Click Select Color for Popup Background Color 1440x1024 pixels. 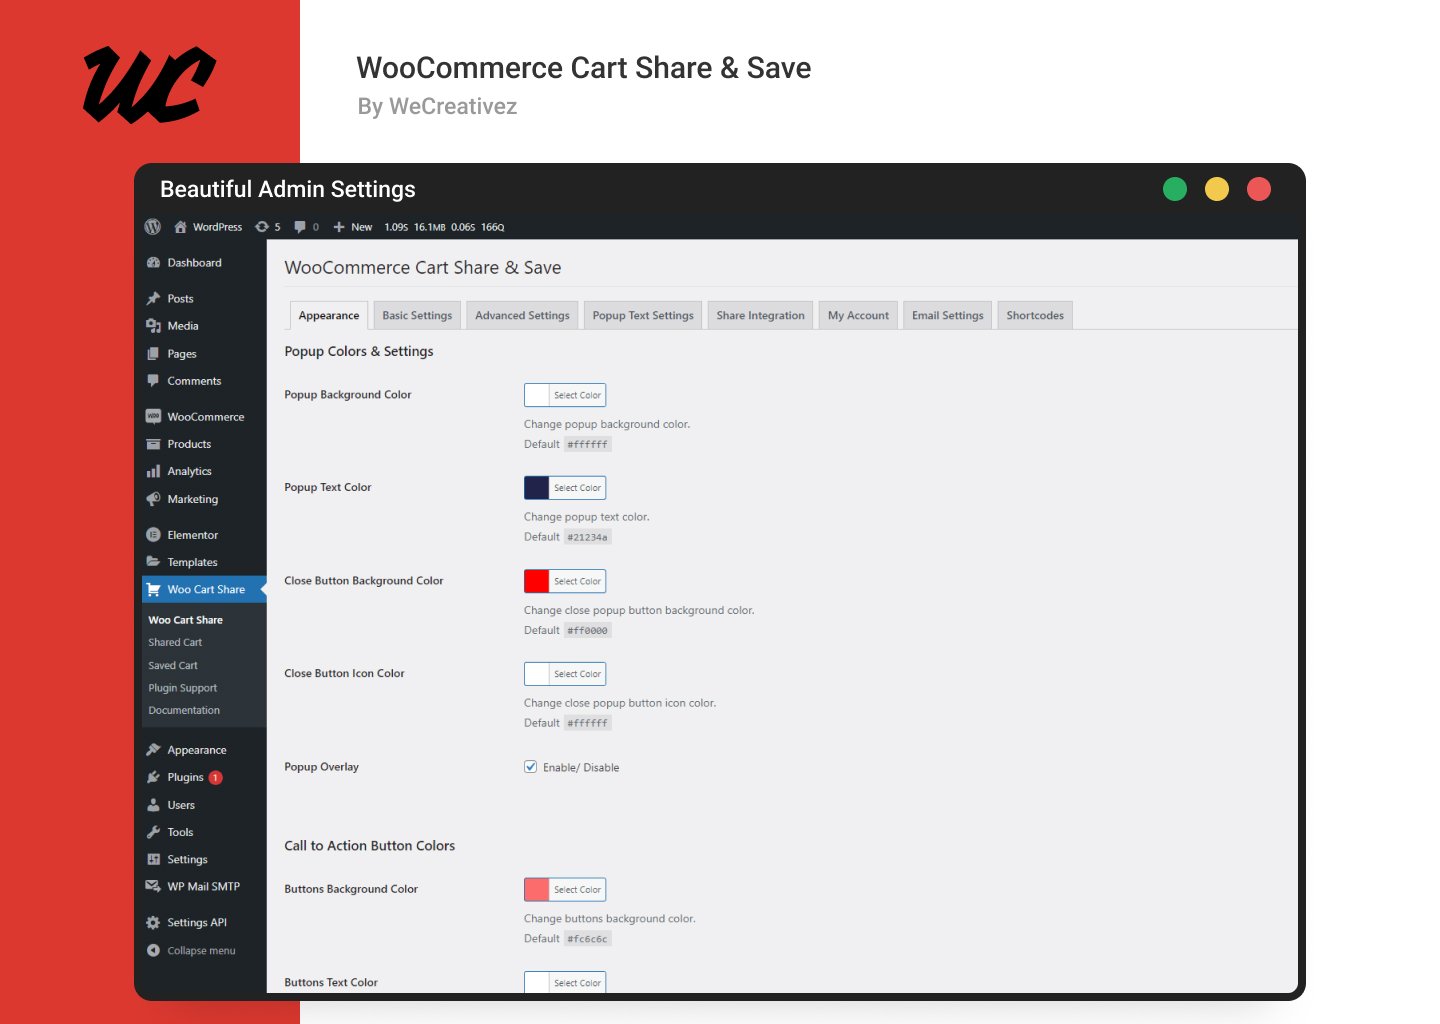pos(578,395)
